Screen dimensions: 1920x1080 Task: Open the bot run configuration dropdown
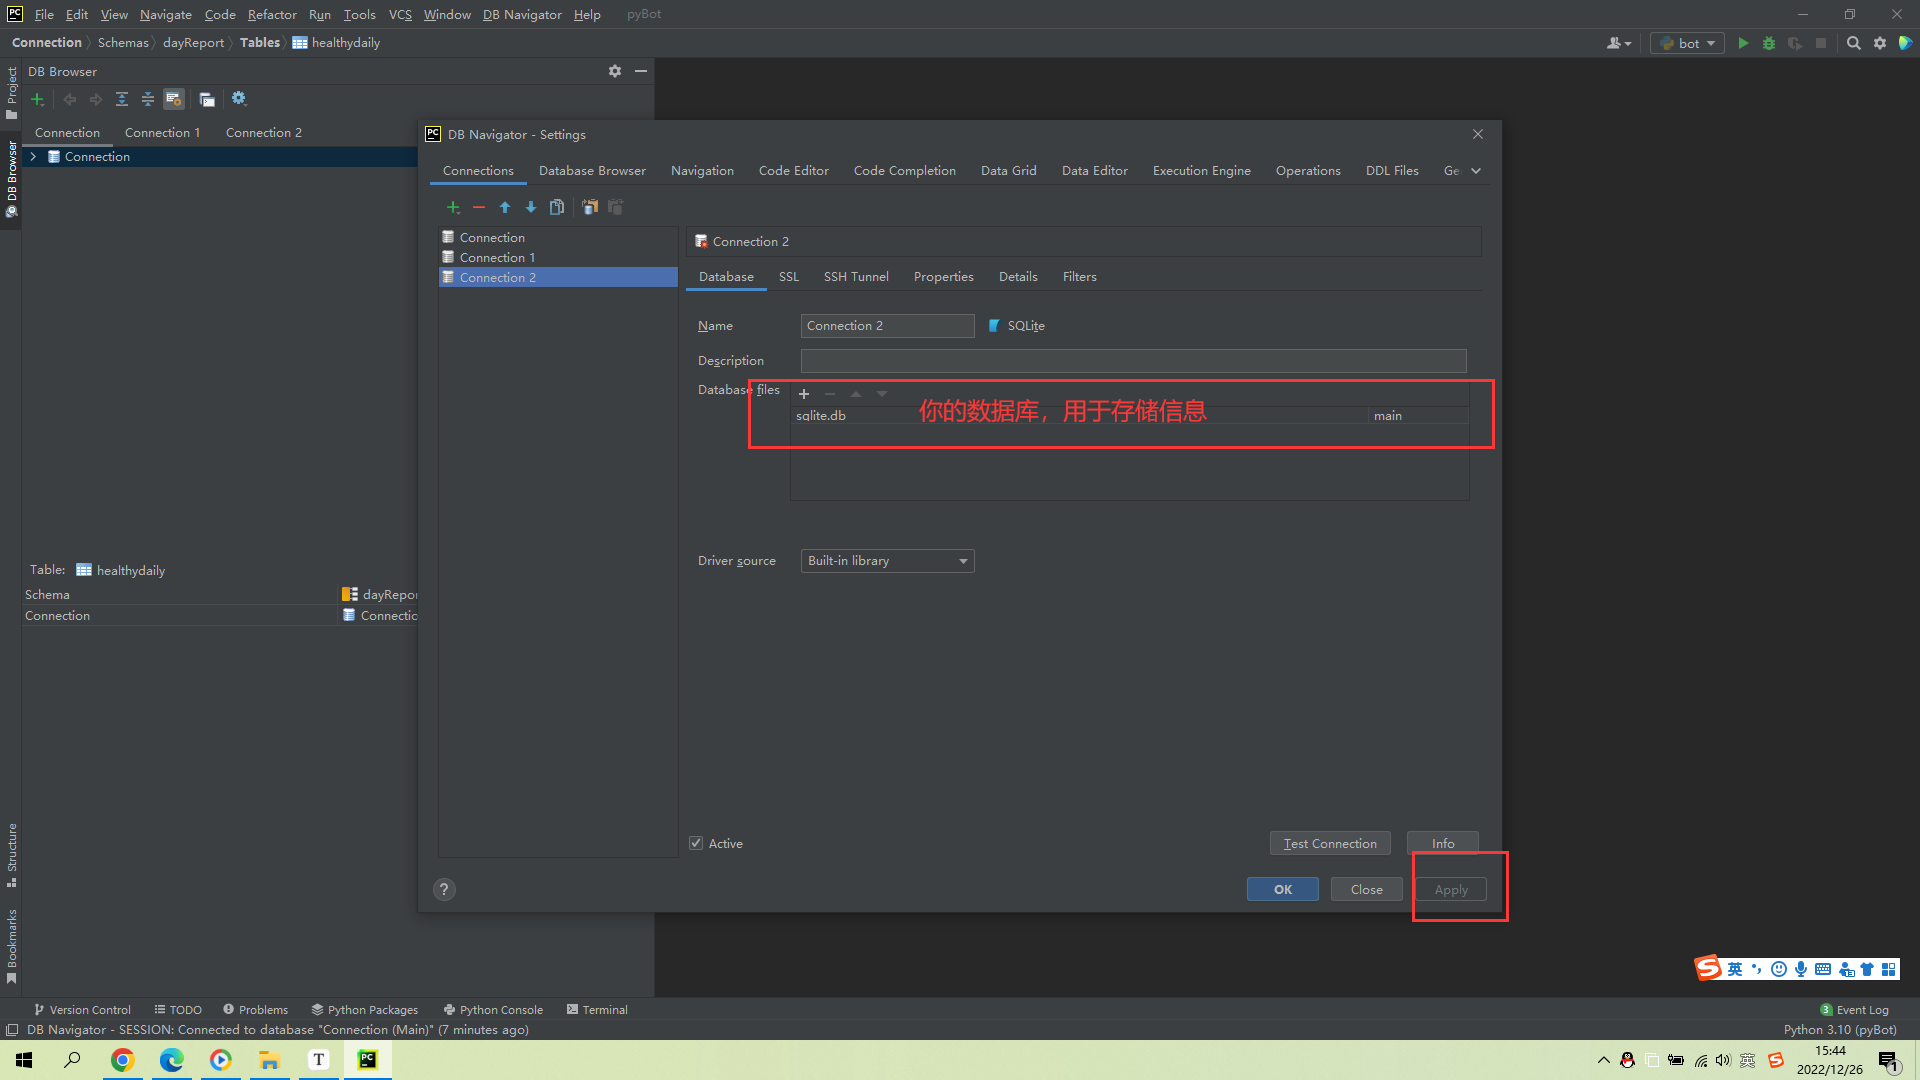click(1689, 43)
